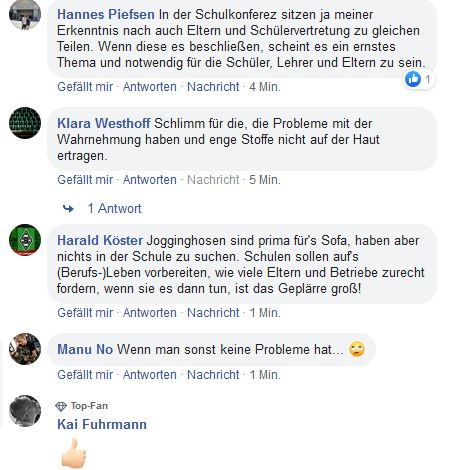Click the reply arrow icon beside 1 Antwort
Viewport: 460px width, 470px height.
(x=68, y=209)
